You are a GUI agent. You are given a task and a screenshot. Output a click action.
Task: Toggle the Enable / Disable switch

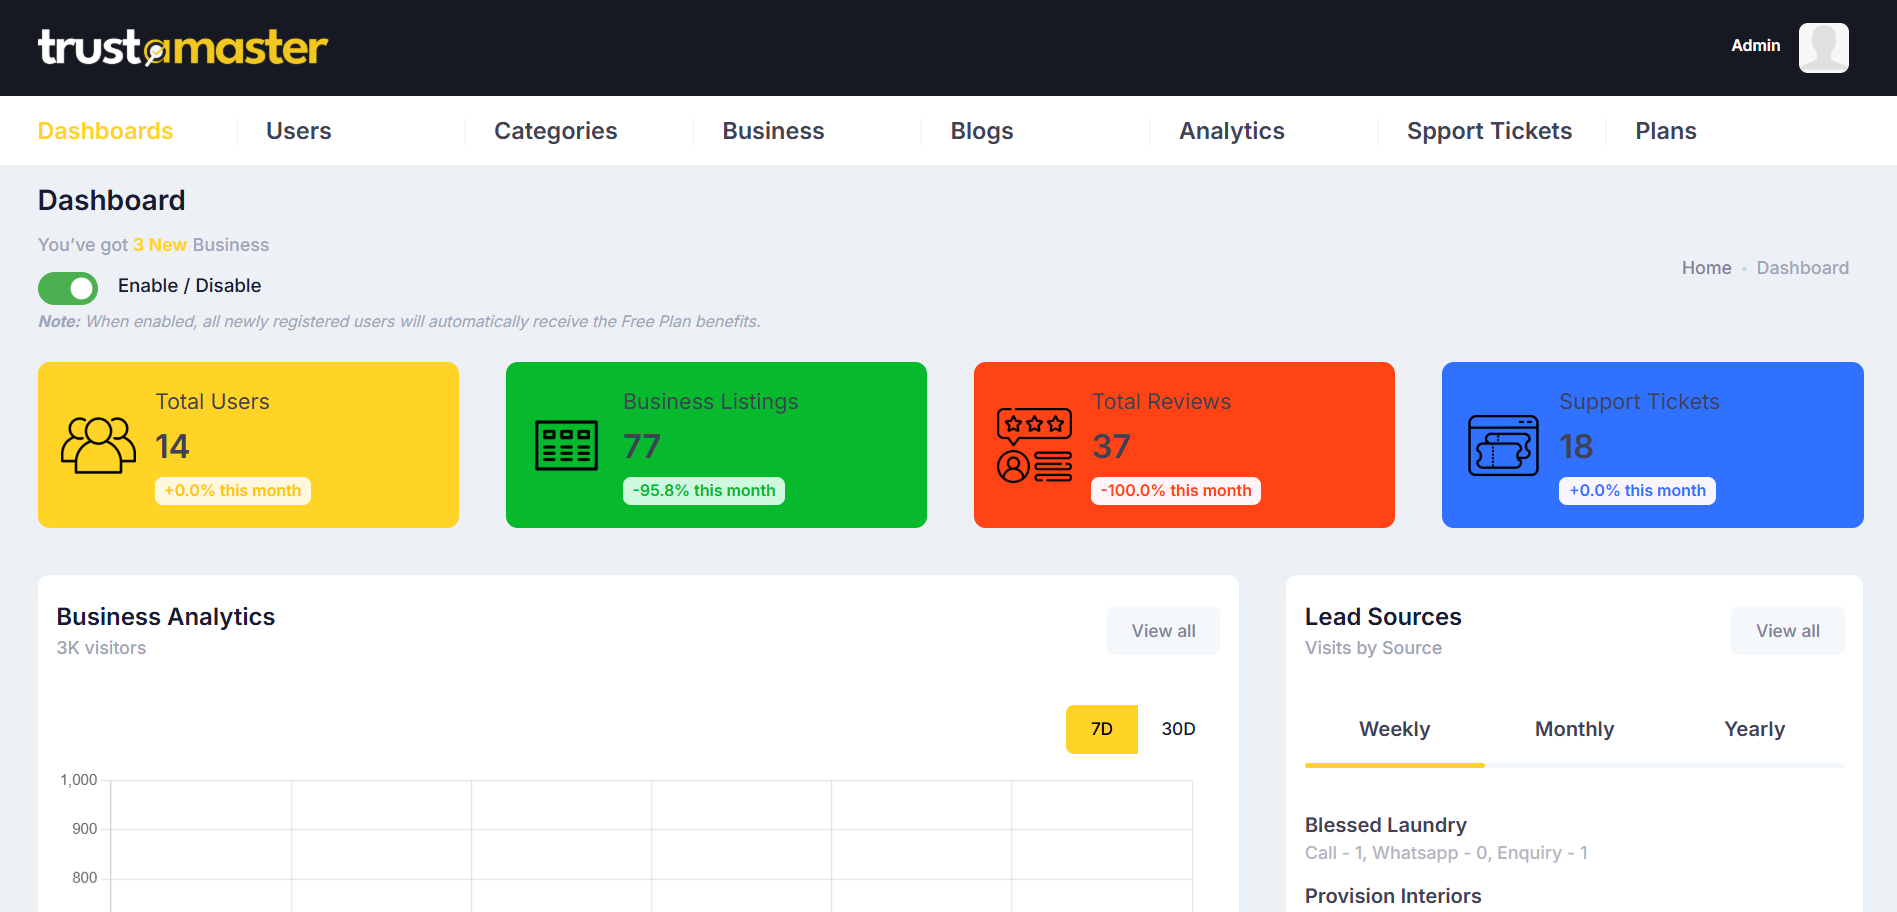(x=68, y=288)
